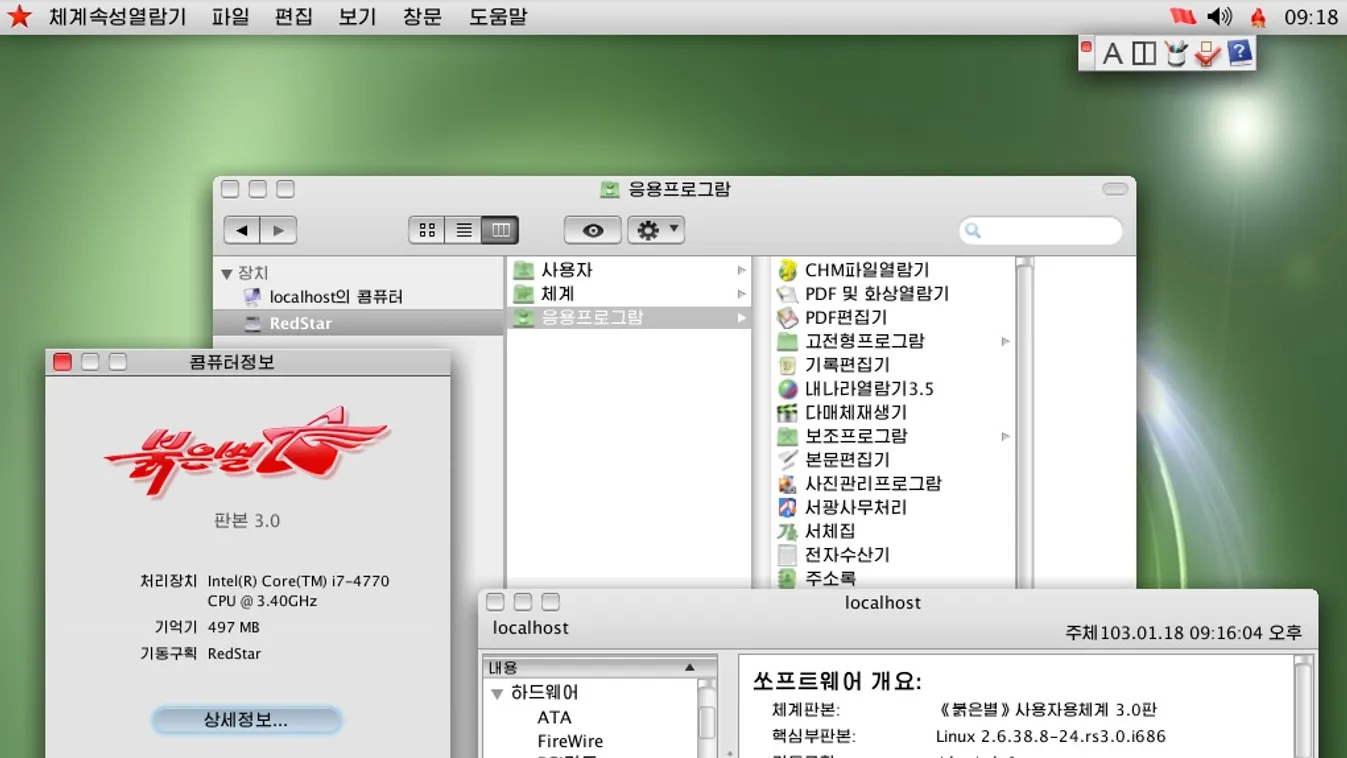1347x758 pixels.
Task: Open the blue help book icon
Action: 1239,53
